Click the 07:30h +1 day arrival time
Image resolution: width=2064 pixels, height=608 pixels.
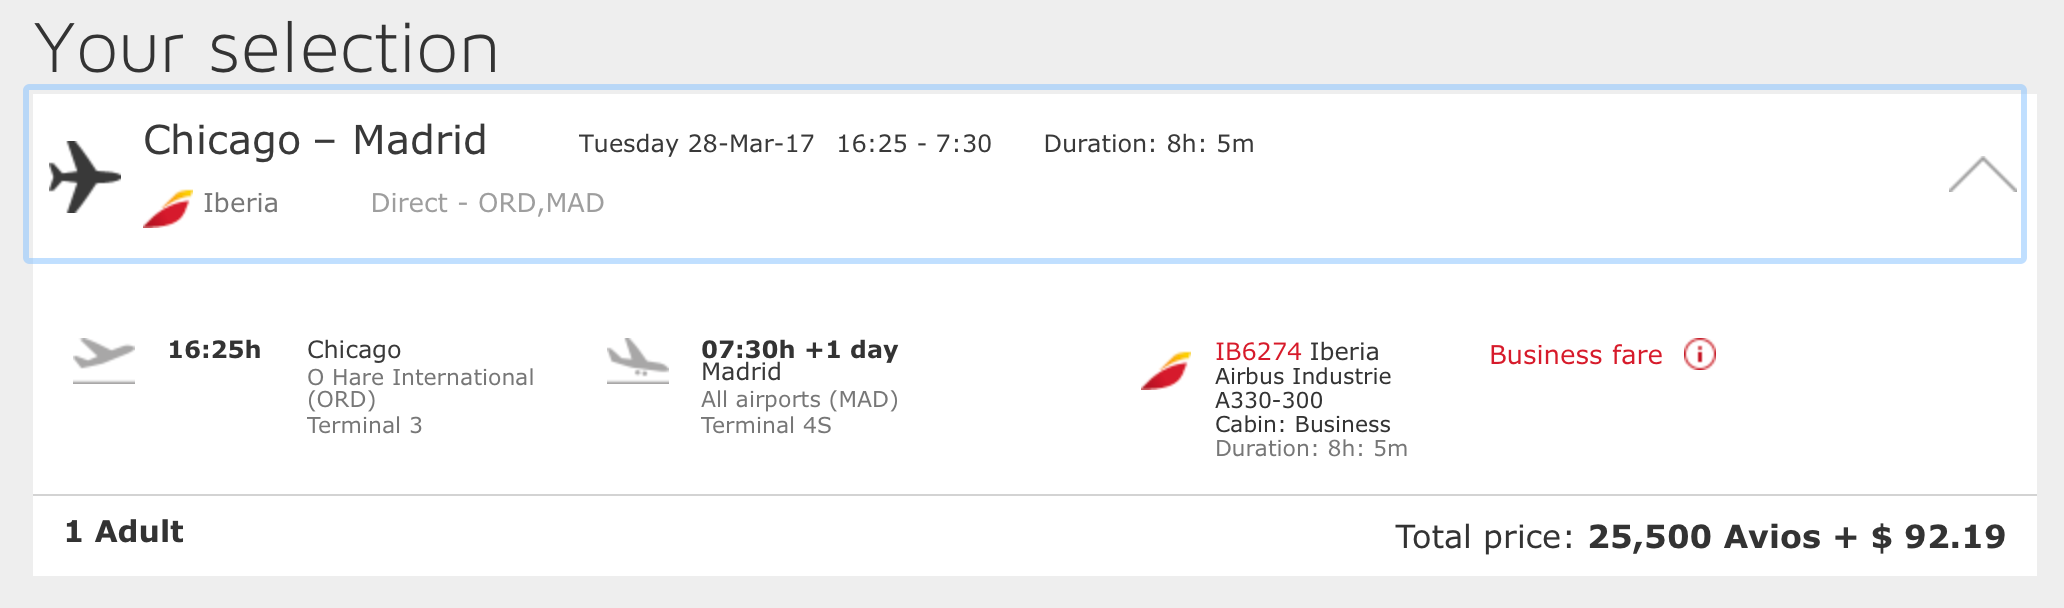[x=799, y=350]
